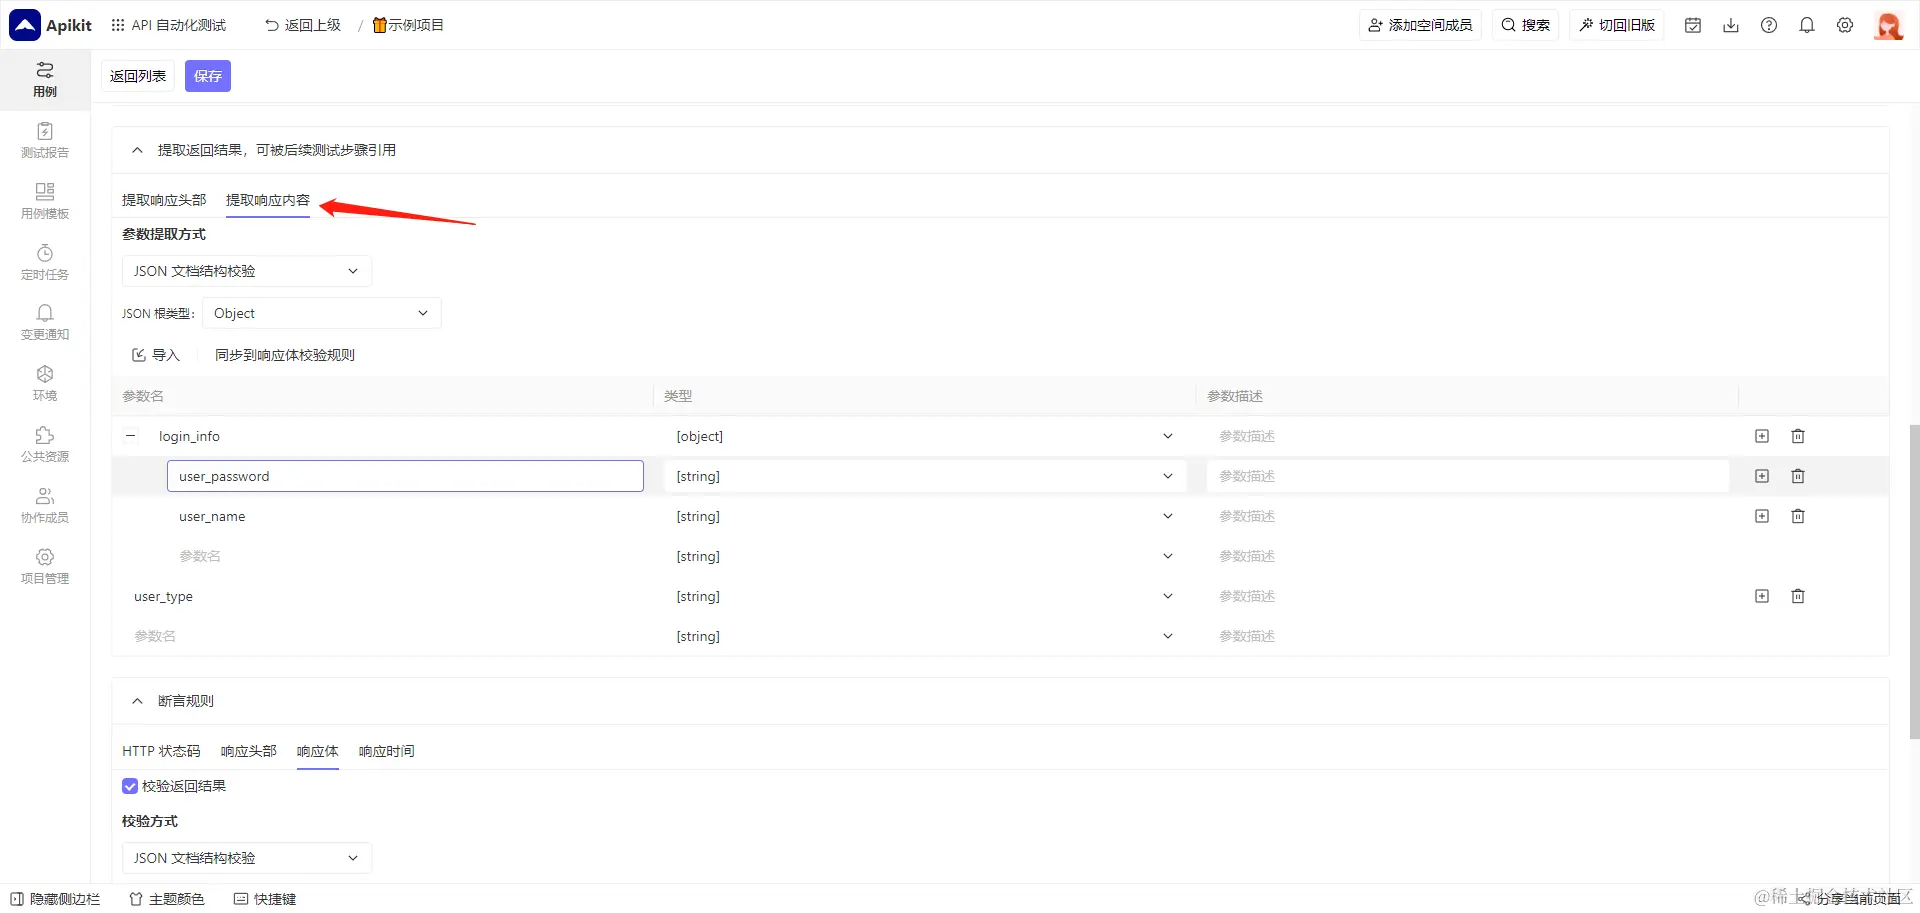Viewport: 1920px width, 913px height.
Task: Add parameter after user_password row
Action: tap(1762, 476)
